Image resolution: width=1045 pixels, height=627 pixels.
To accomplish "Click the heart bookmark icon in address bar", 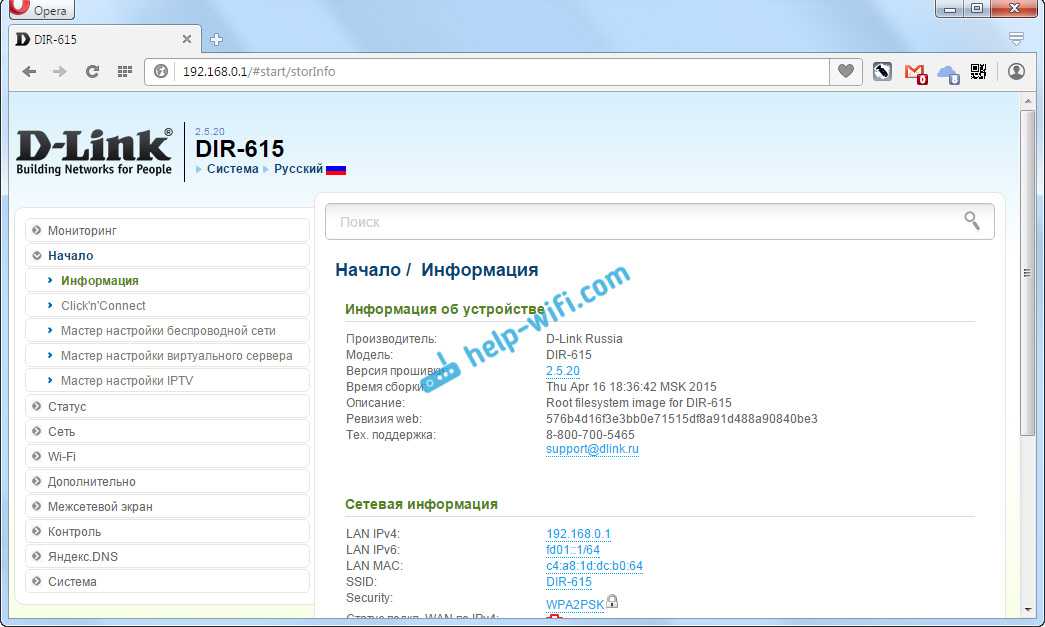I will pyautogui.click(x=846, y=71).
